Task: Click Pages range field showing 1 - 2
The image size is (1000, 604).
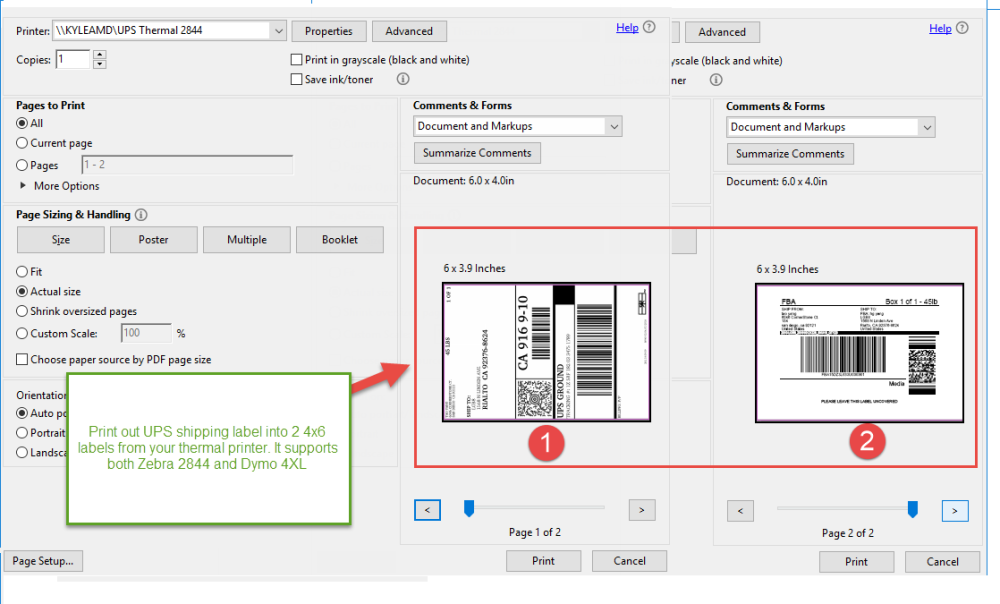Action: [x=187, y=165]
